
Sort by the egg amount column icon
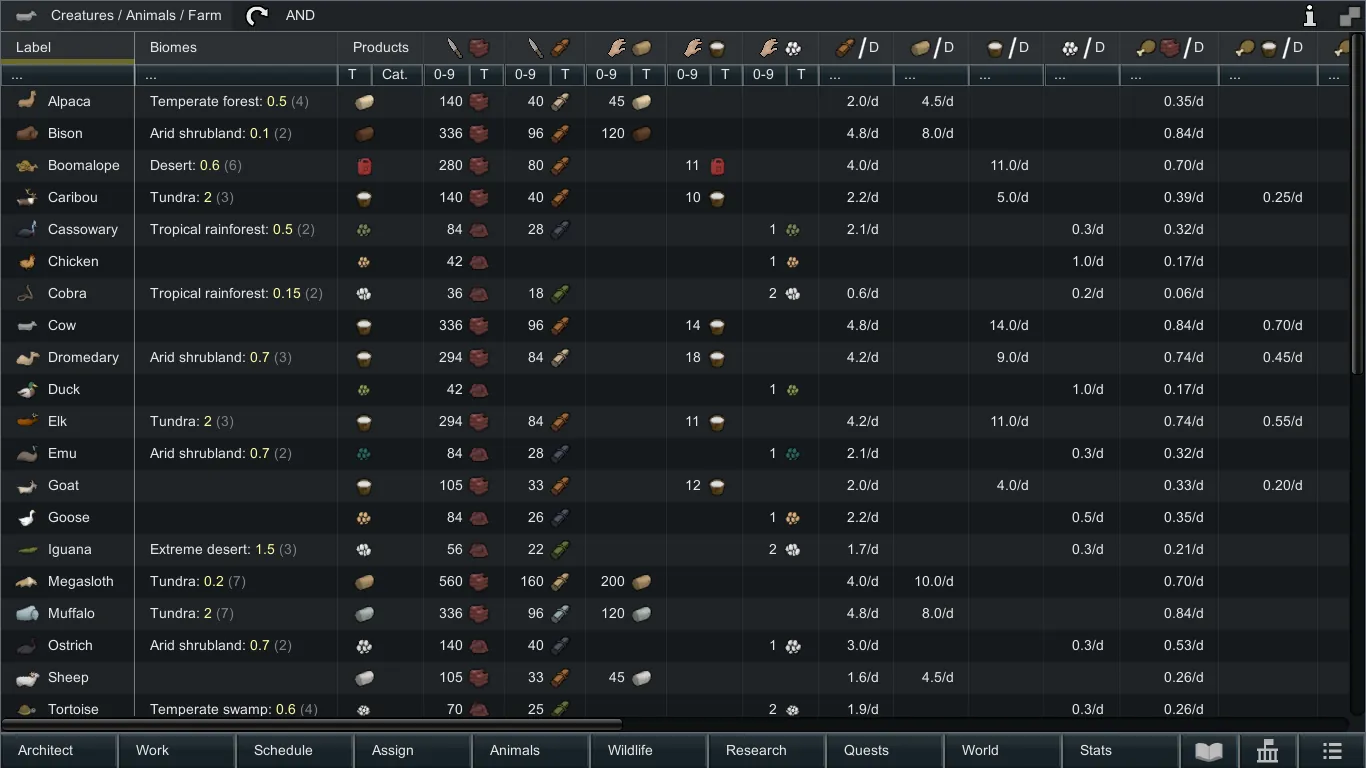click(780, 47)
